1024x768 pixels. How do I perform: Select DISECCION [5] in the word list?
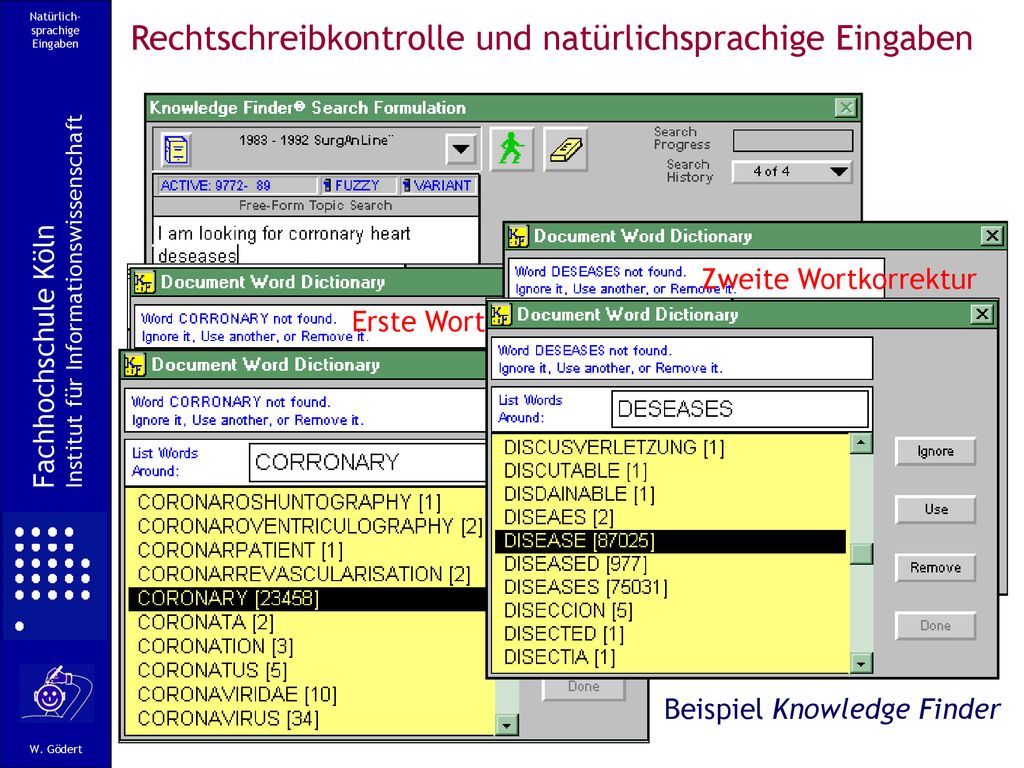pos(671,611)
